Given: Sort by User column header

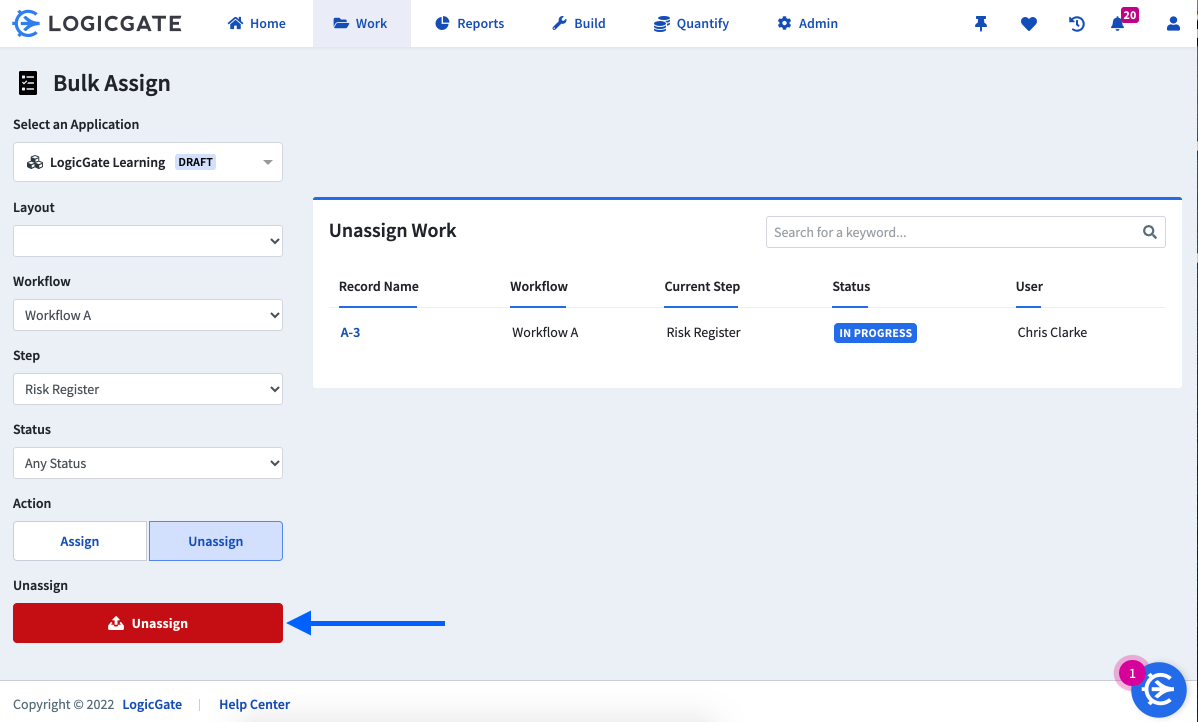Looking at the screenshot, I should (1029, 287).
